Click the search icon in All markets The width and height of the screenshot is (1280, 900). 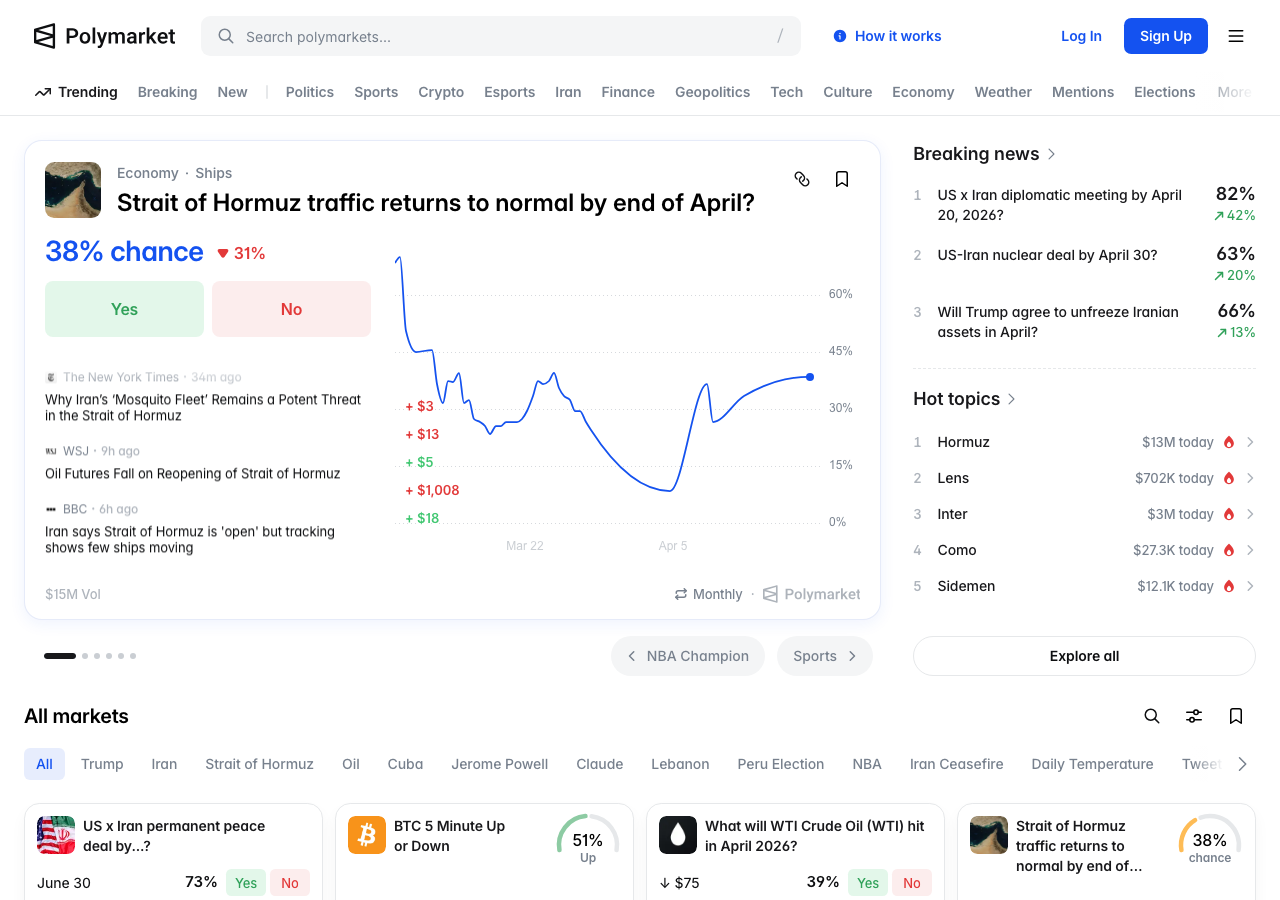tap(1152, 716)
